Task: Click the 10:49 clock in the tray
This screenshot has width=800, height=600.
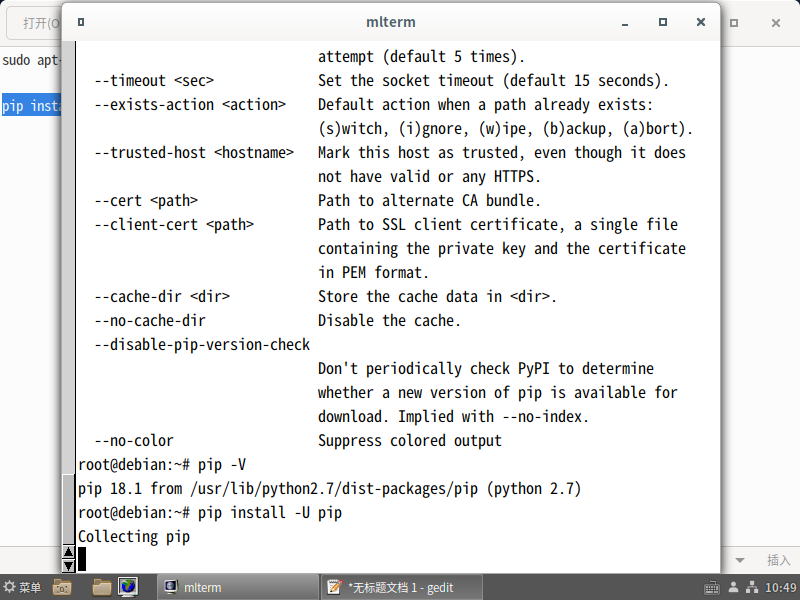Action: [779, 587]
